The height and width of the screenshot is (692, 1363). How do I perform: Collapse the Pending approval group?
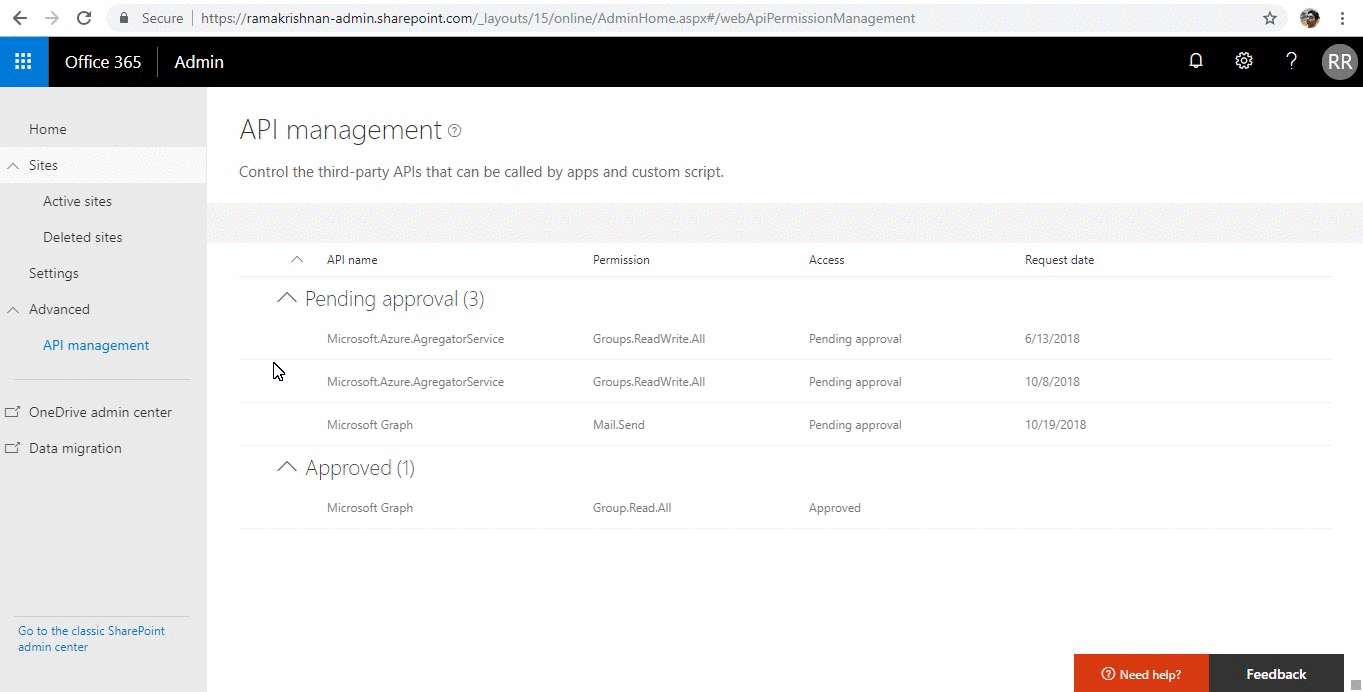[x=287, y=298]
